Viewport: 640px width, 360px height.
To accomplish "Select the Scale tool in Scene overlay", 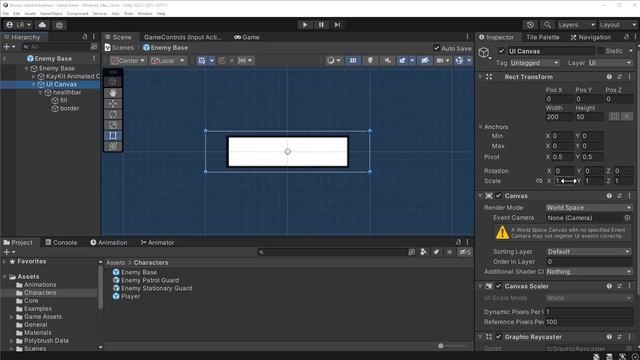I will coord(113,125).
